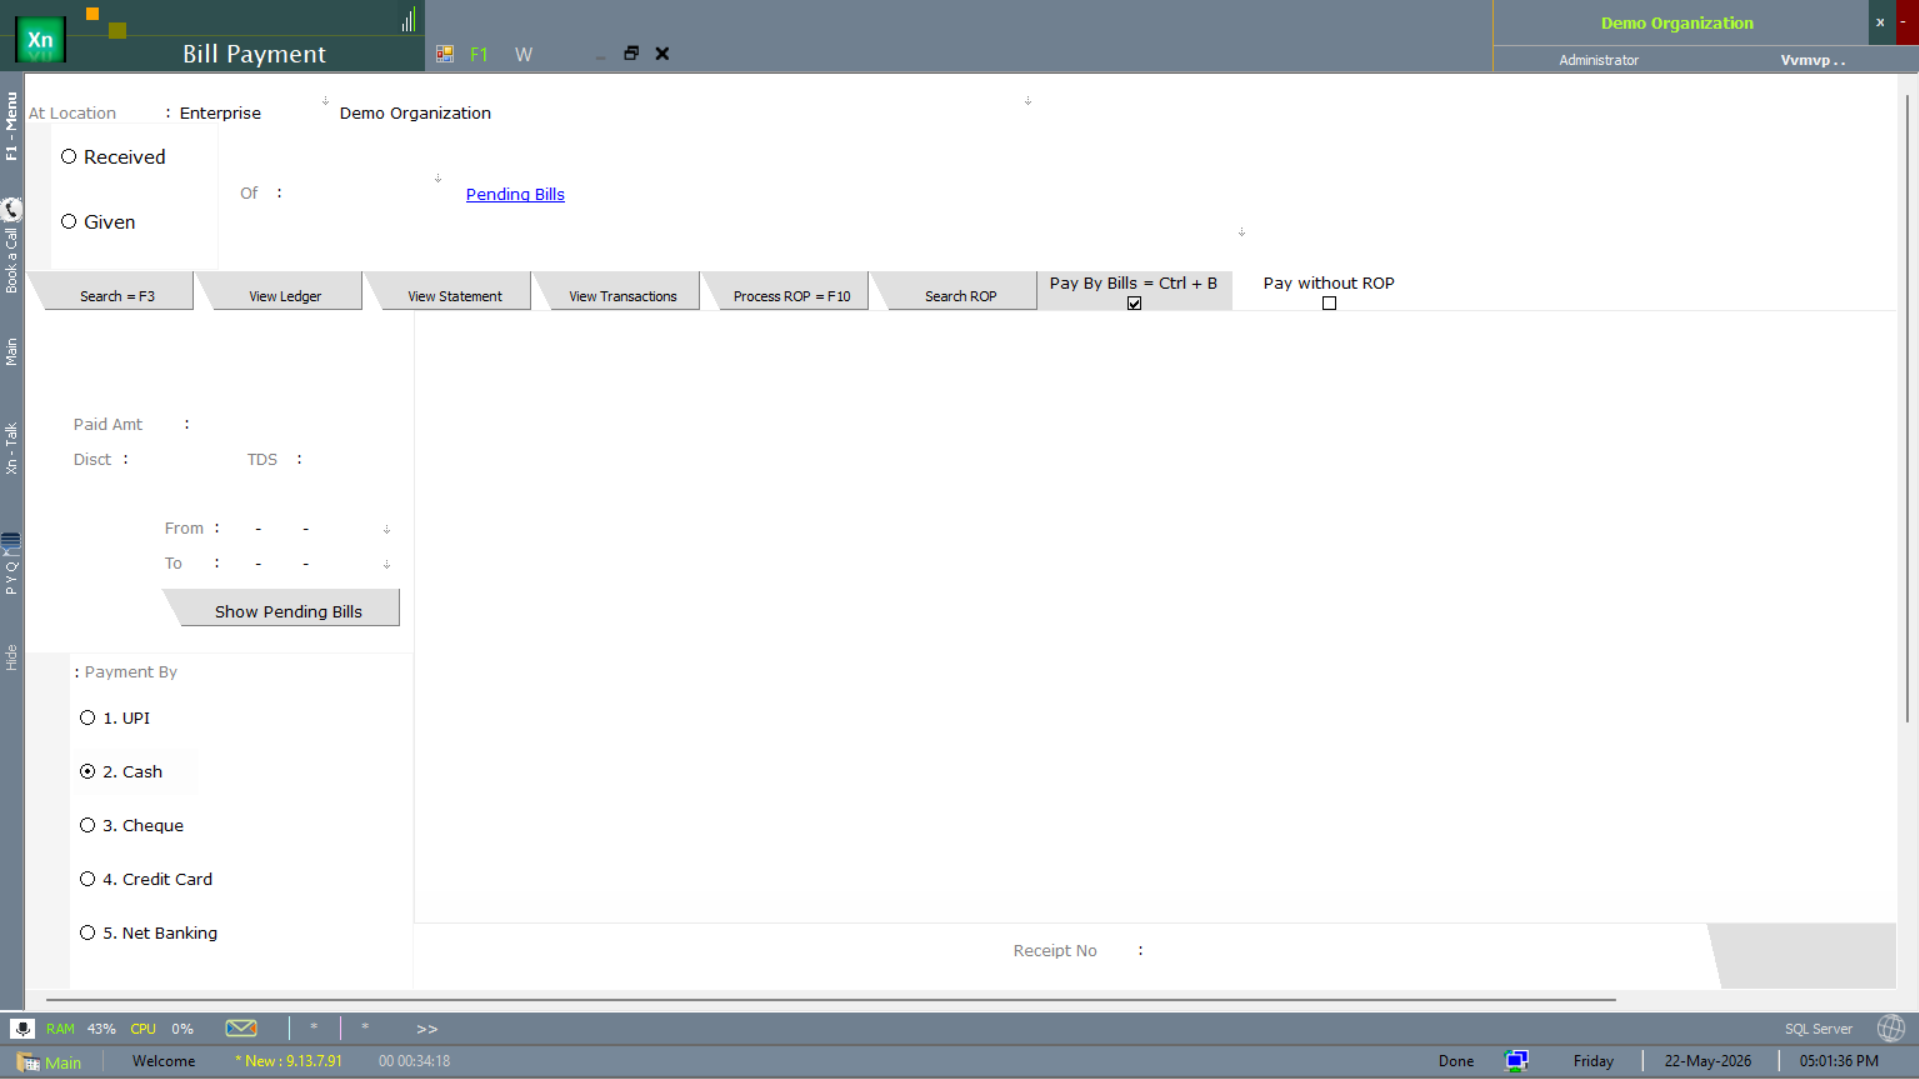This screenshot has height=1079, width=1919.
Task: Click the green F1 help shortcut
Action: (479, 55)
